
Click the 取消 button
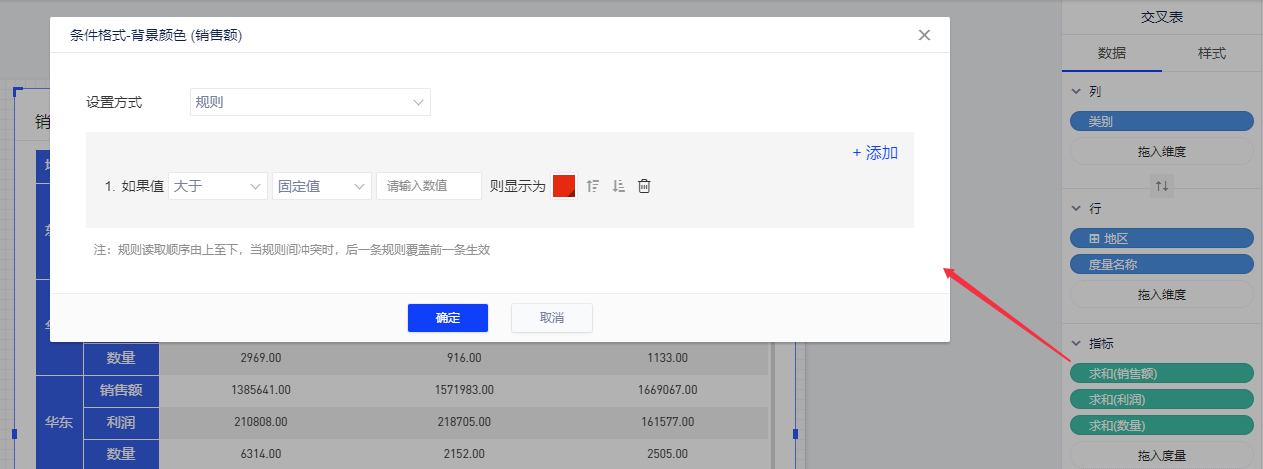click(552, 318)
